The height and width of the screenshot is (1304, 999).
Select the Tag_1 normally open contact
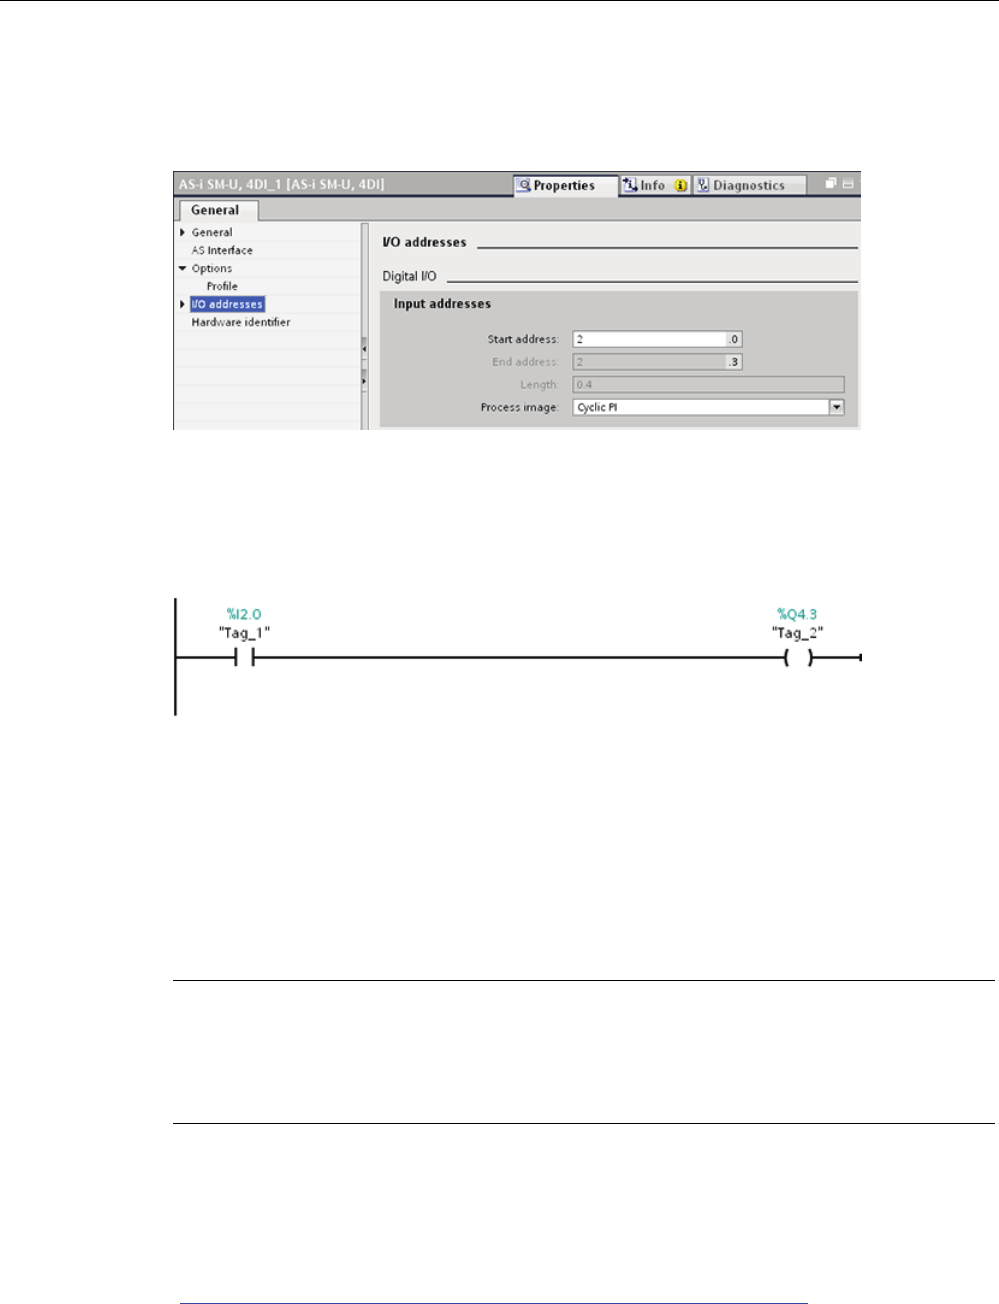244,657
